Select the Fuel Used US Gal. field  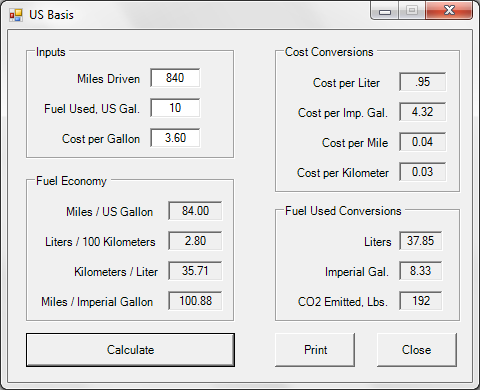[x=175, y=108]
